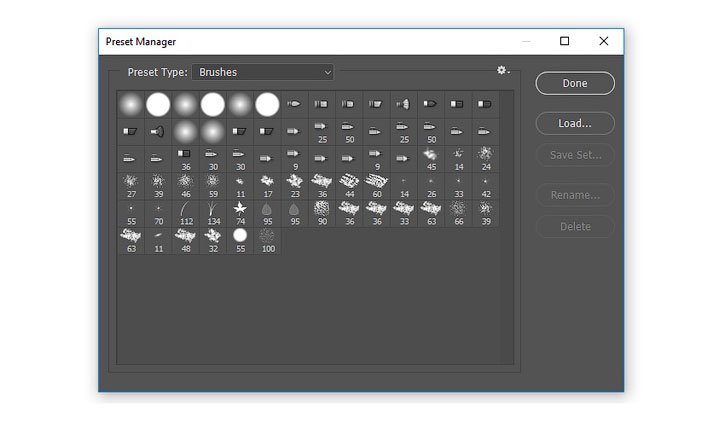Select the first soft round brush thumbnail
The width and height of the screenshot is (725, 435).
pos(131,104)
